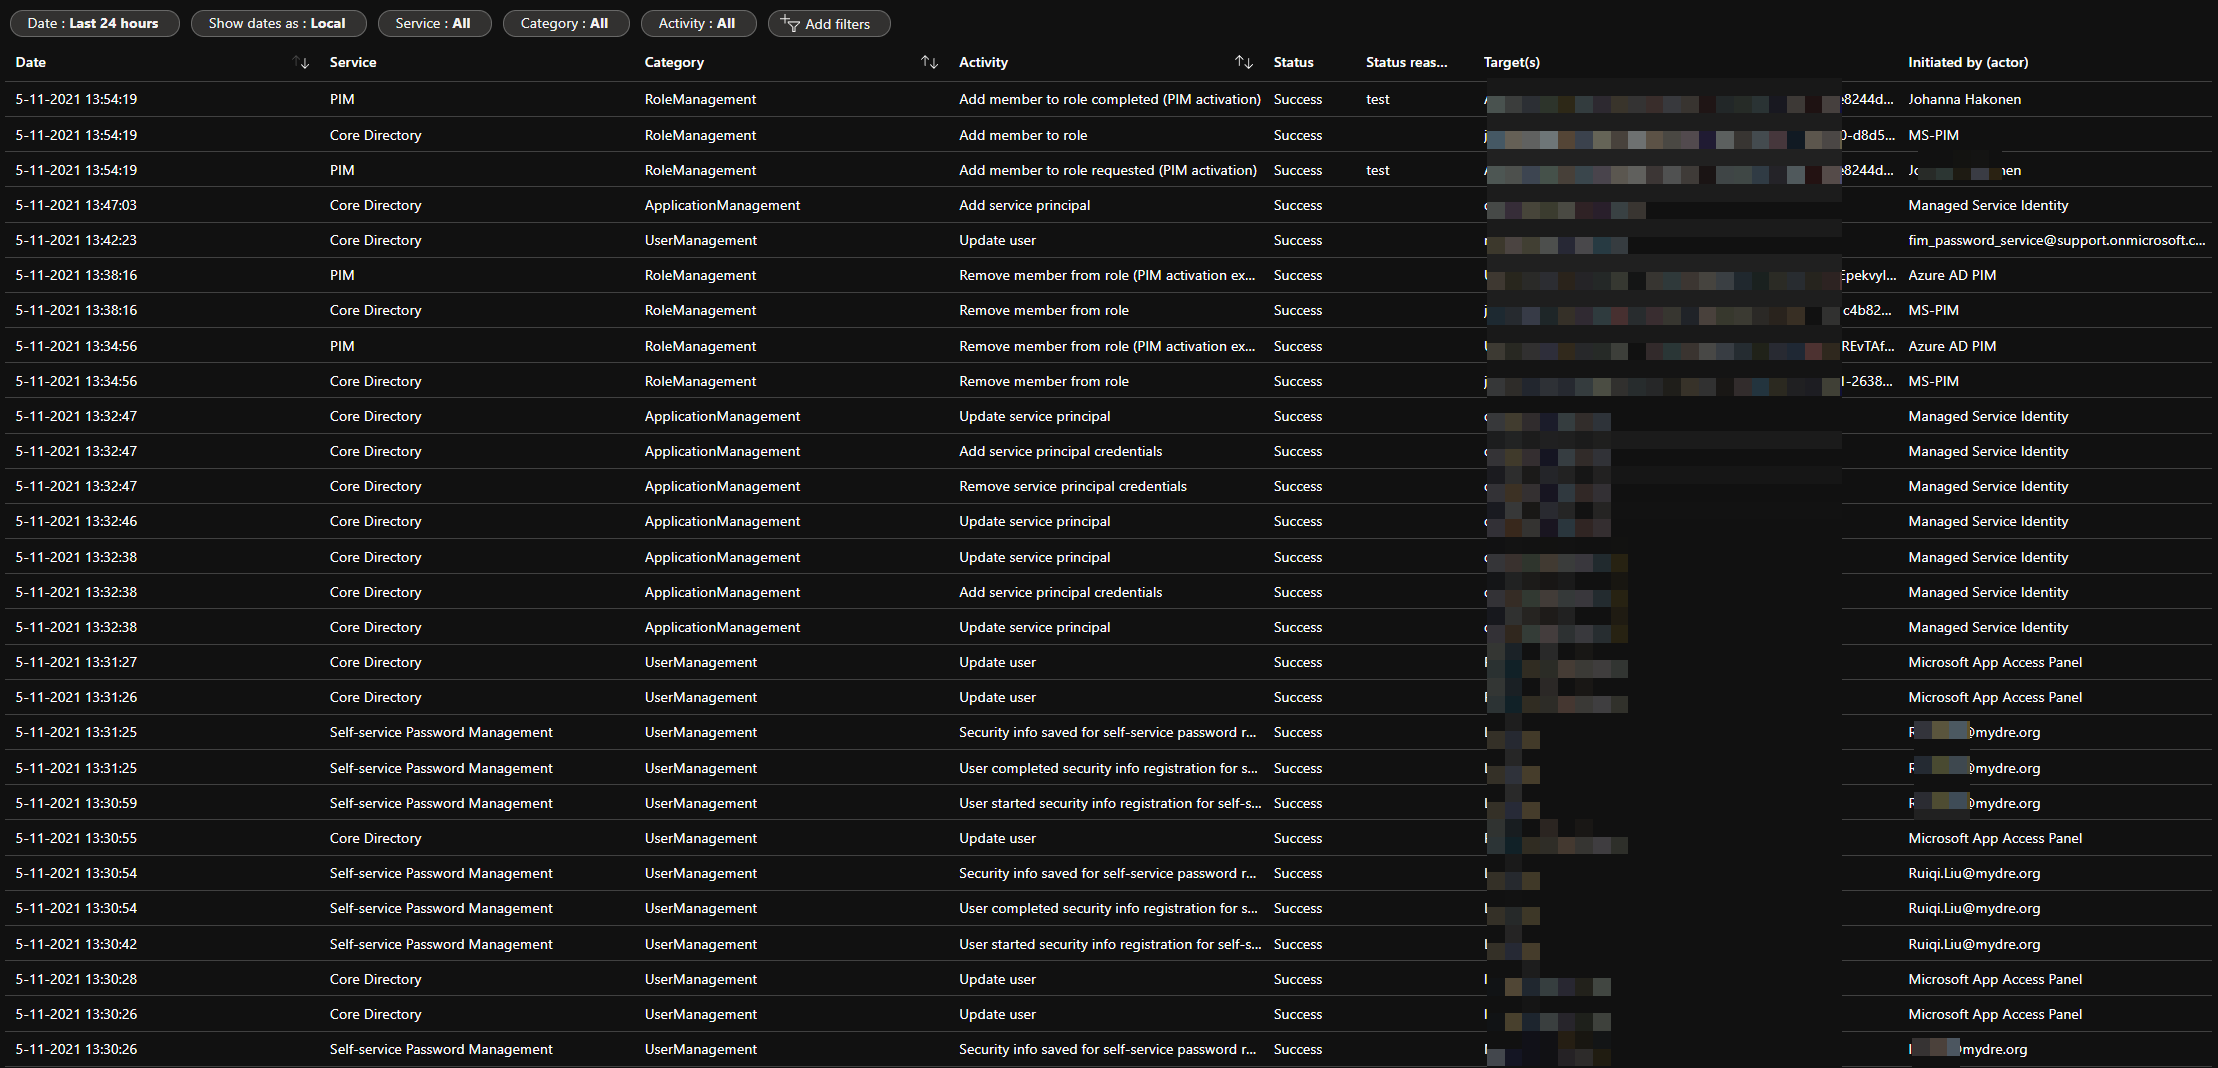
Task: Select the Remove service principal credentials row
Action: 1072,486
